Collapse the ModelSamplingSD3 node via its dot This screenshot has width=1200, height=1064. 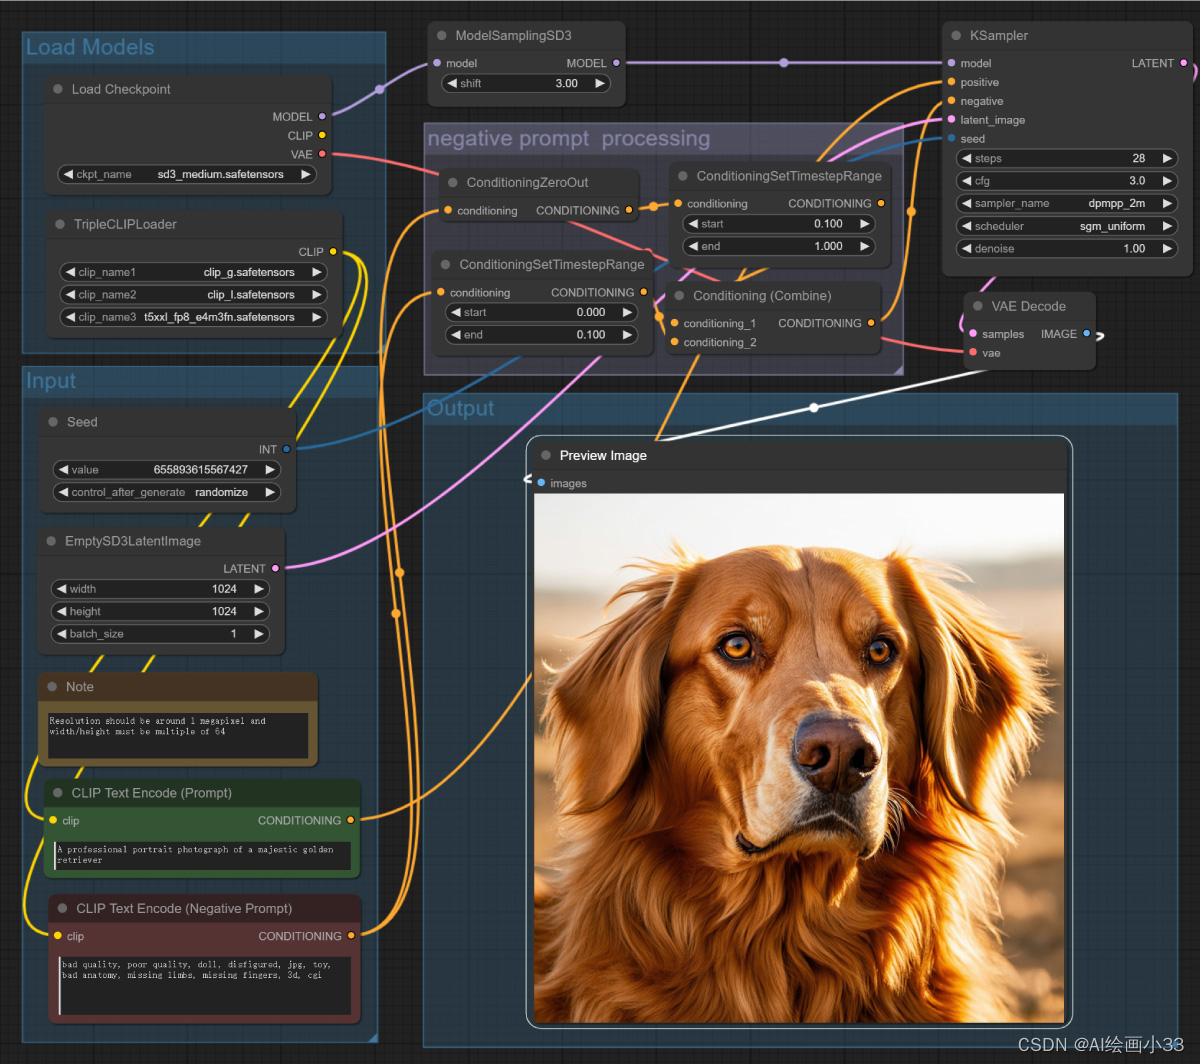pyautogui.click(x=442, y=35)
